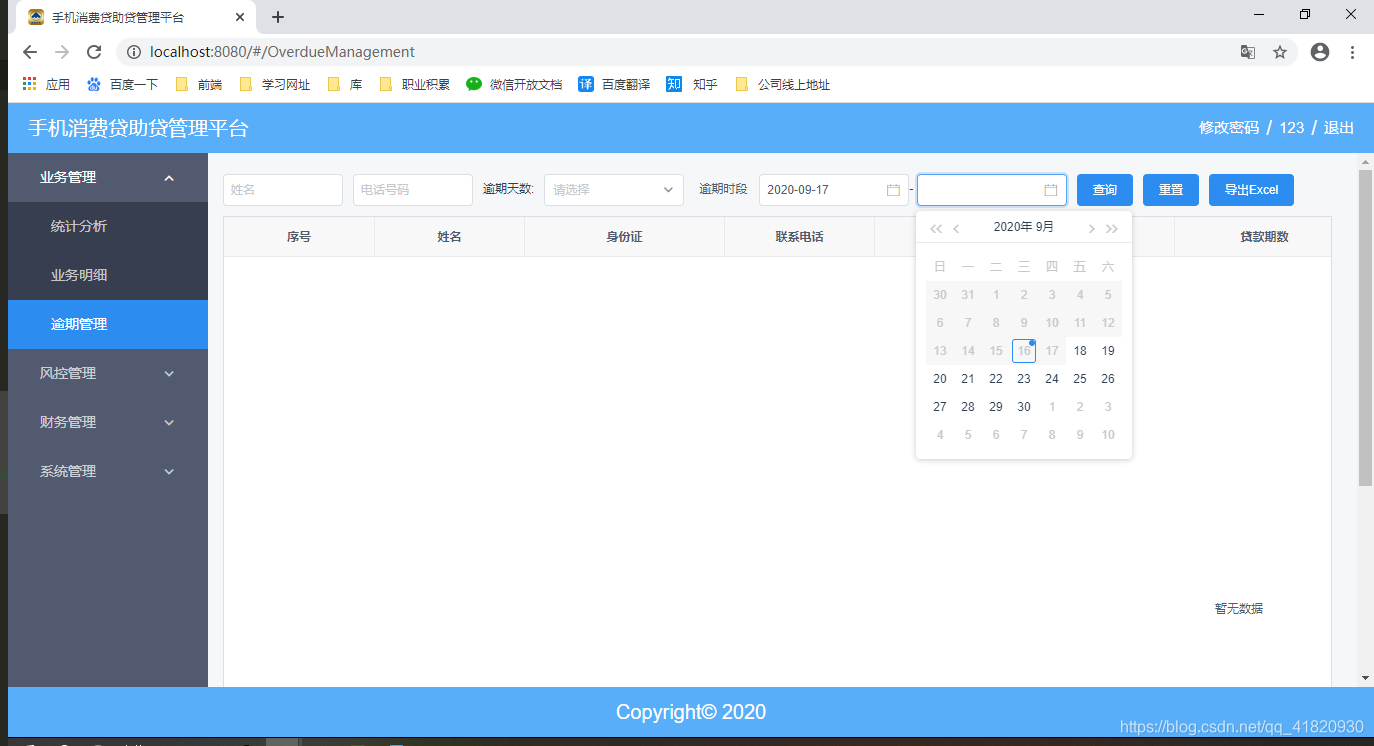Go to previous year in date picker
1374x746 pixels.
point(936,228)
